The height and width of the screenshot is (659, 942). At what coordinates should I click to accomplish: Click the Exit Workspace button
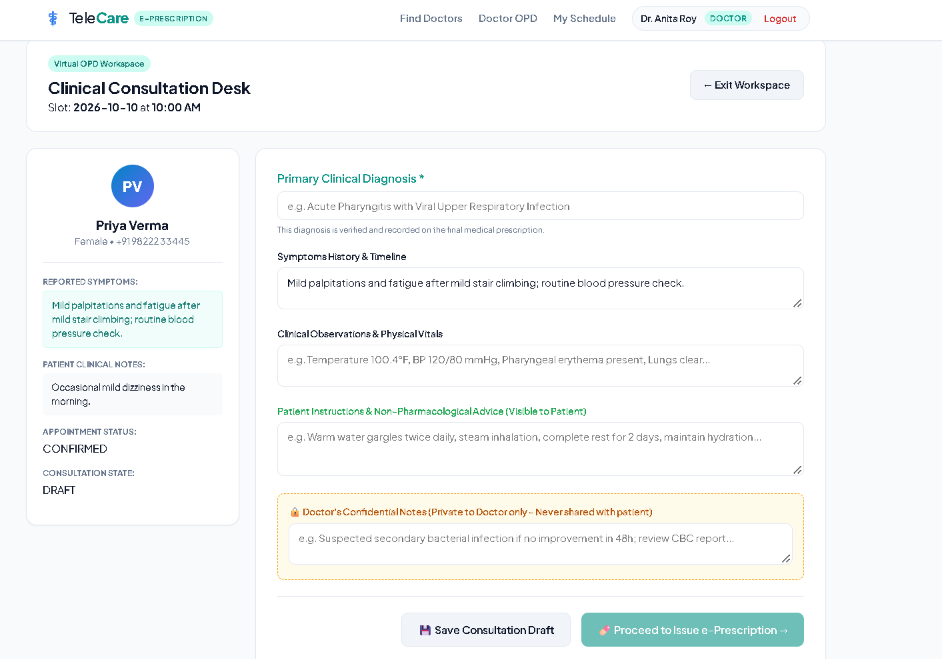[746, 85]
